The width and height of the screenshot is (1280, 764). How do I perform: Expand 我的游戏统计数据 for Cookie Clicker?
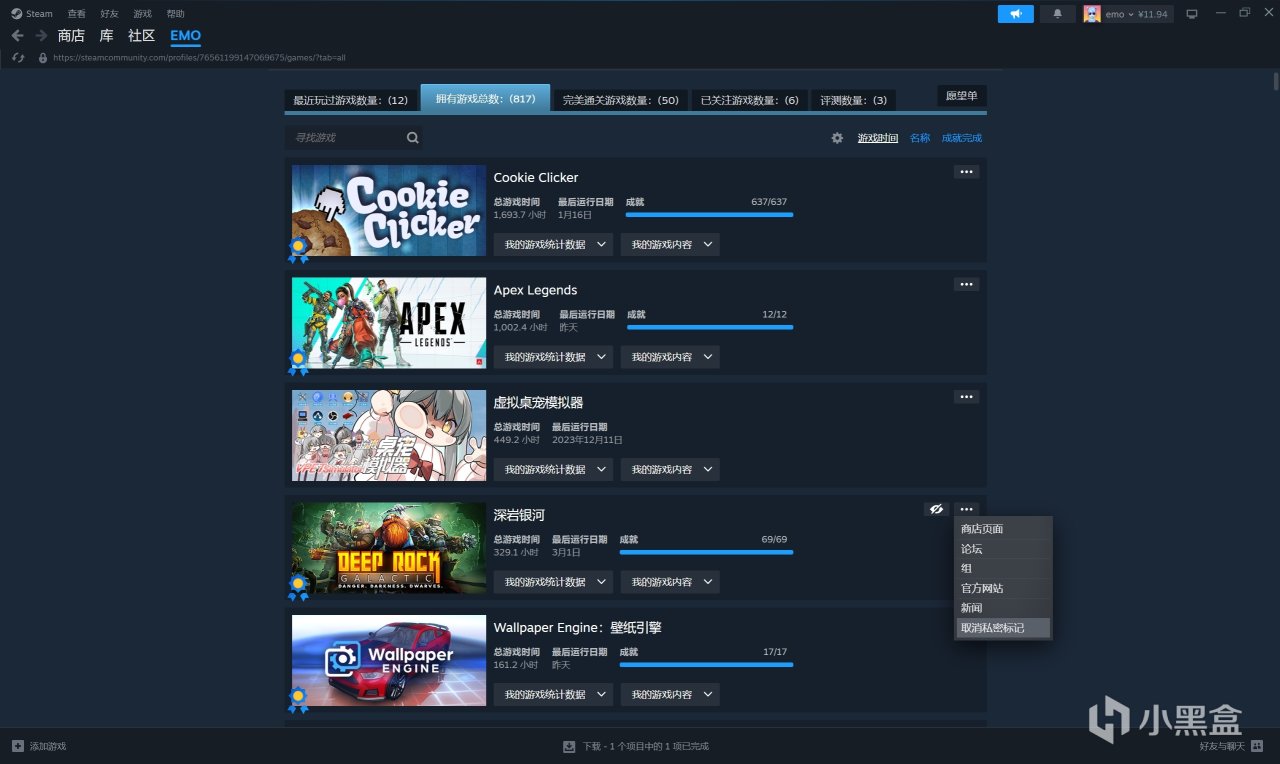tap(553, 244)
